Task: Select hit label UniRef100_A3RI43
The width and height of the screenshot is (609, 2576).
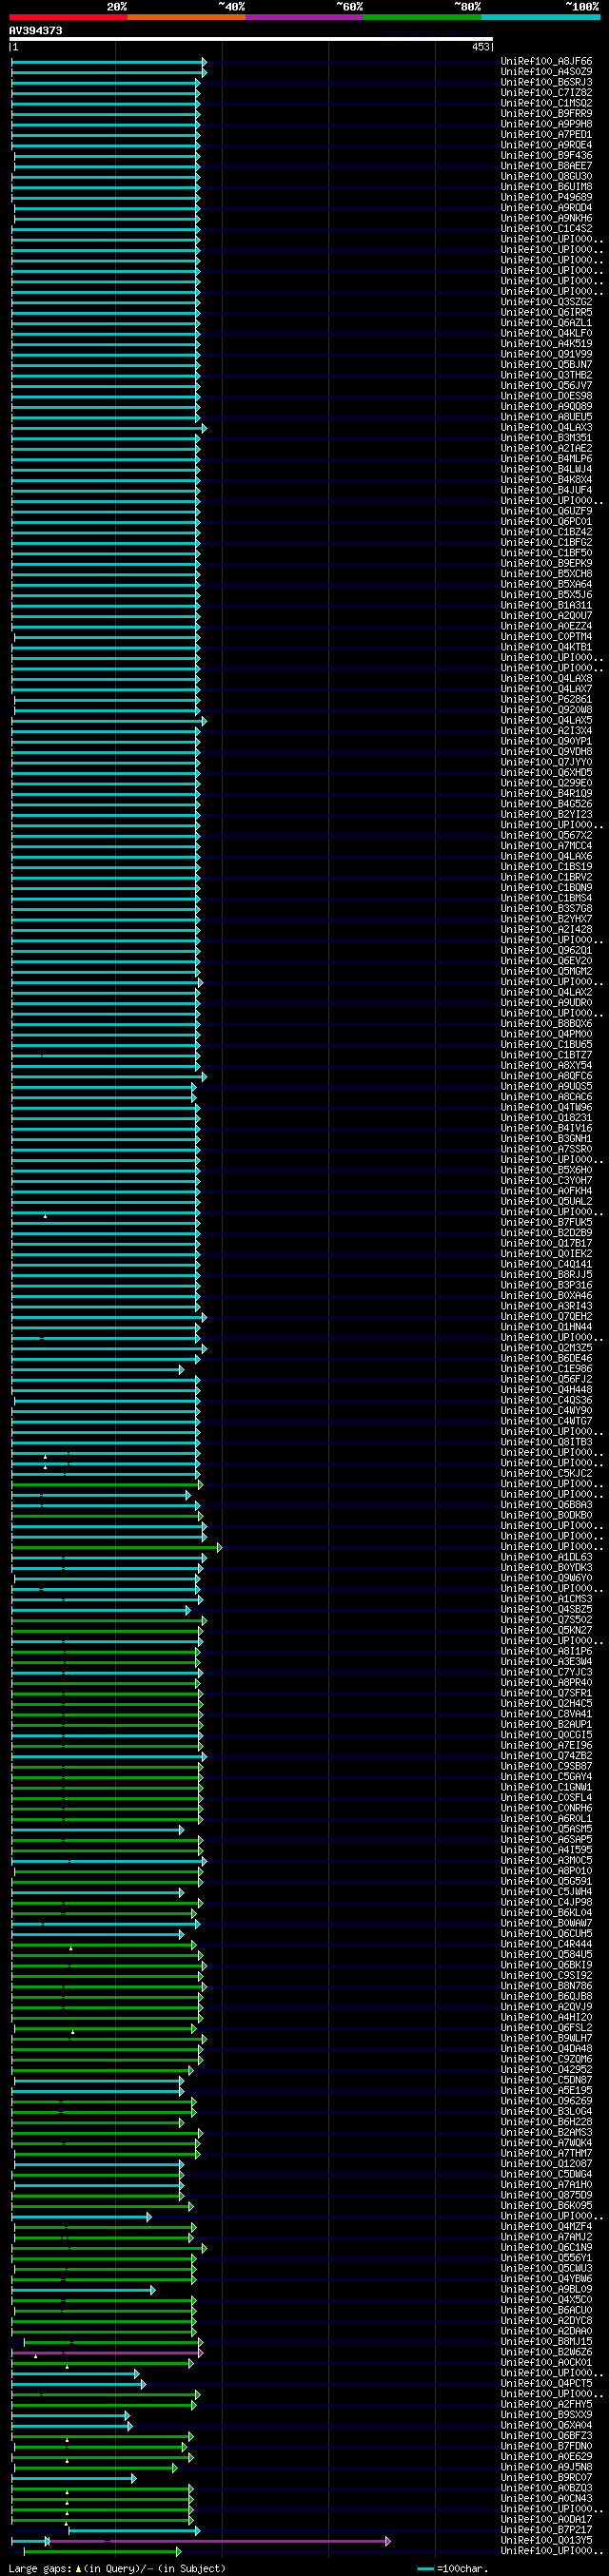Action: 546,1306
